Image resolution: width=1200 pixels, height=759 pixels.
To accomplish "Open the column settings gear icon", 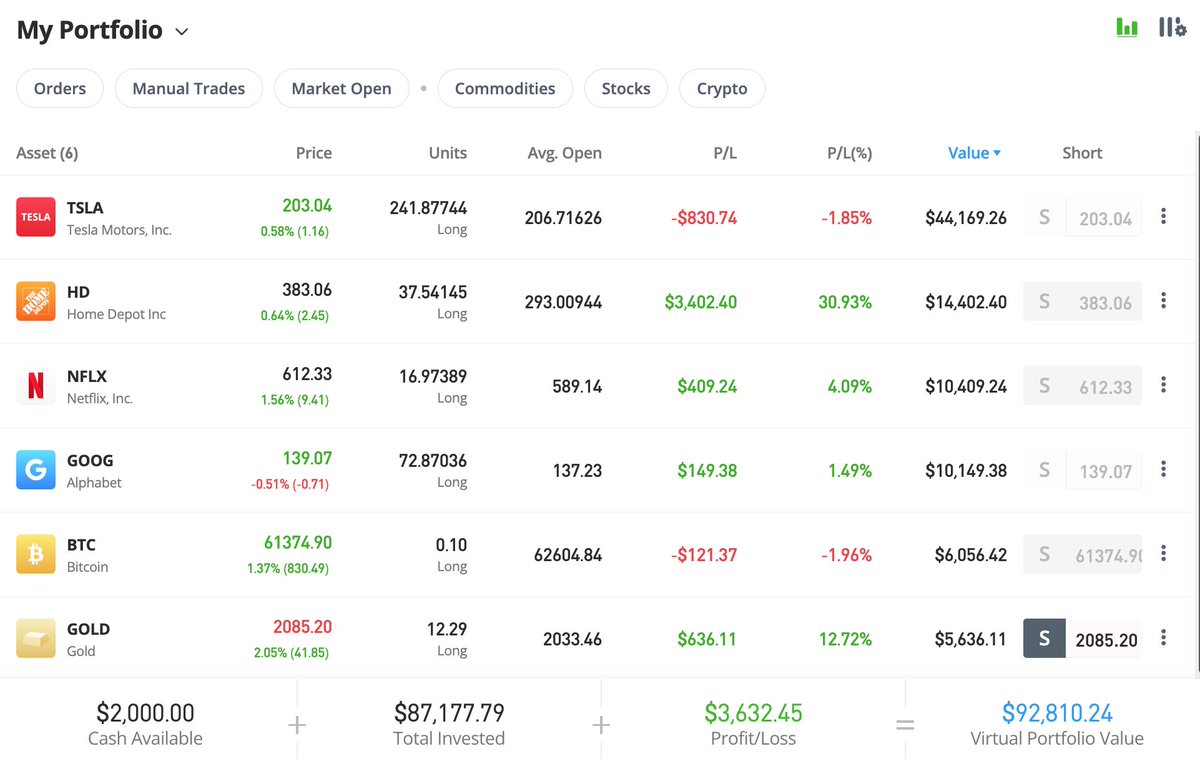I will tap(1173, 27).
